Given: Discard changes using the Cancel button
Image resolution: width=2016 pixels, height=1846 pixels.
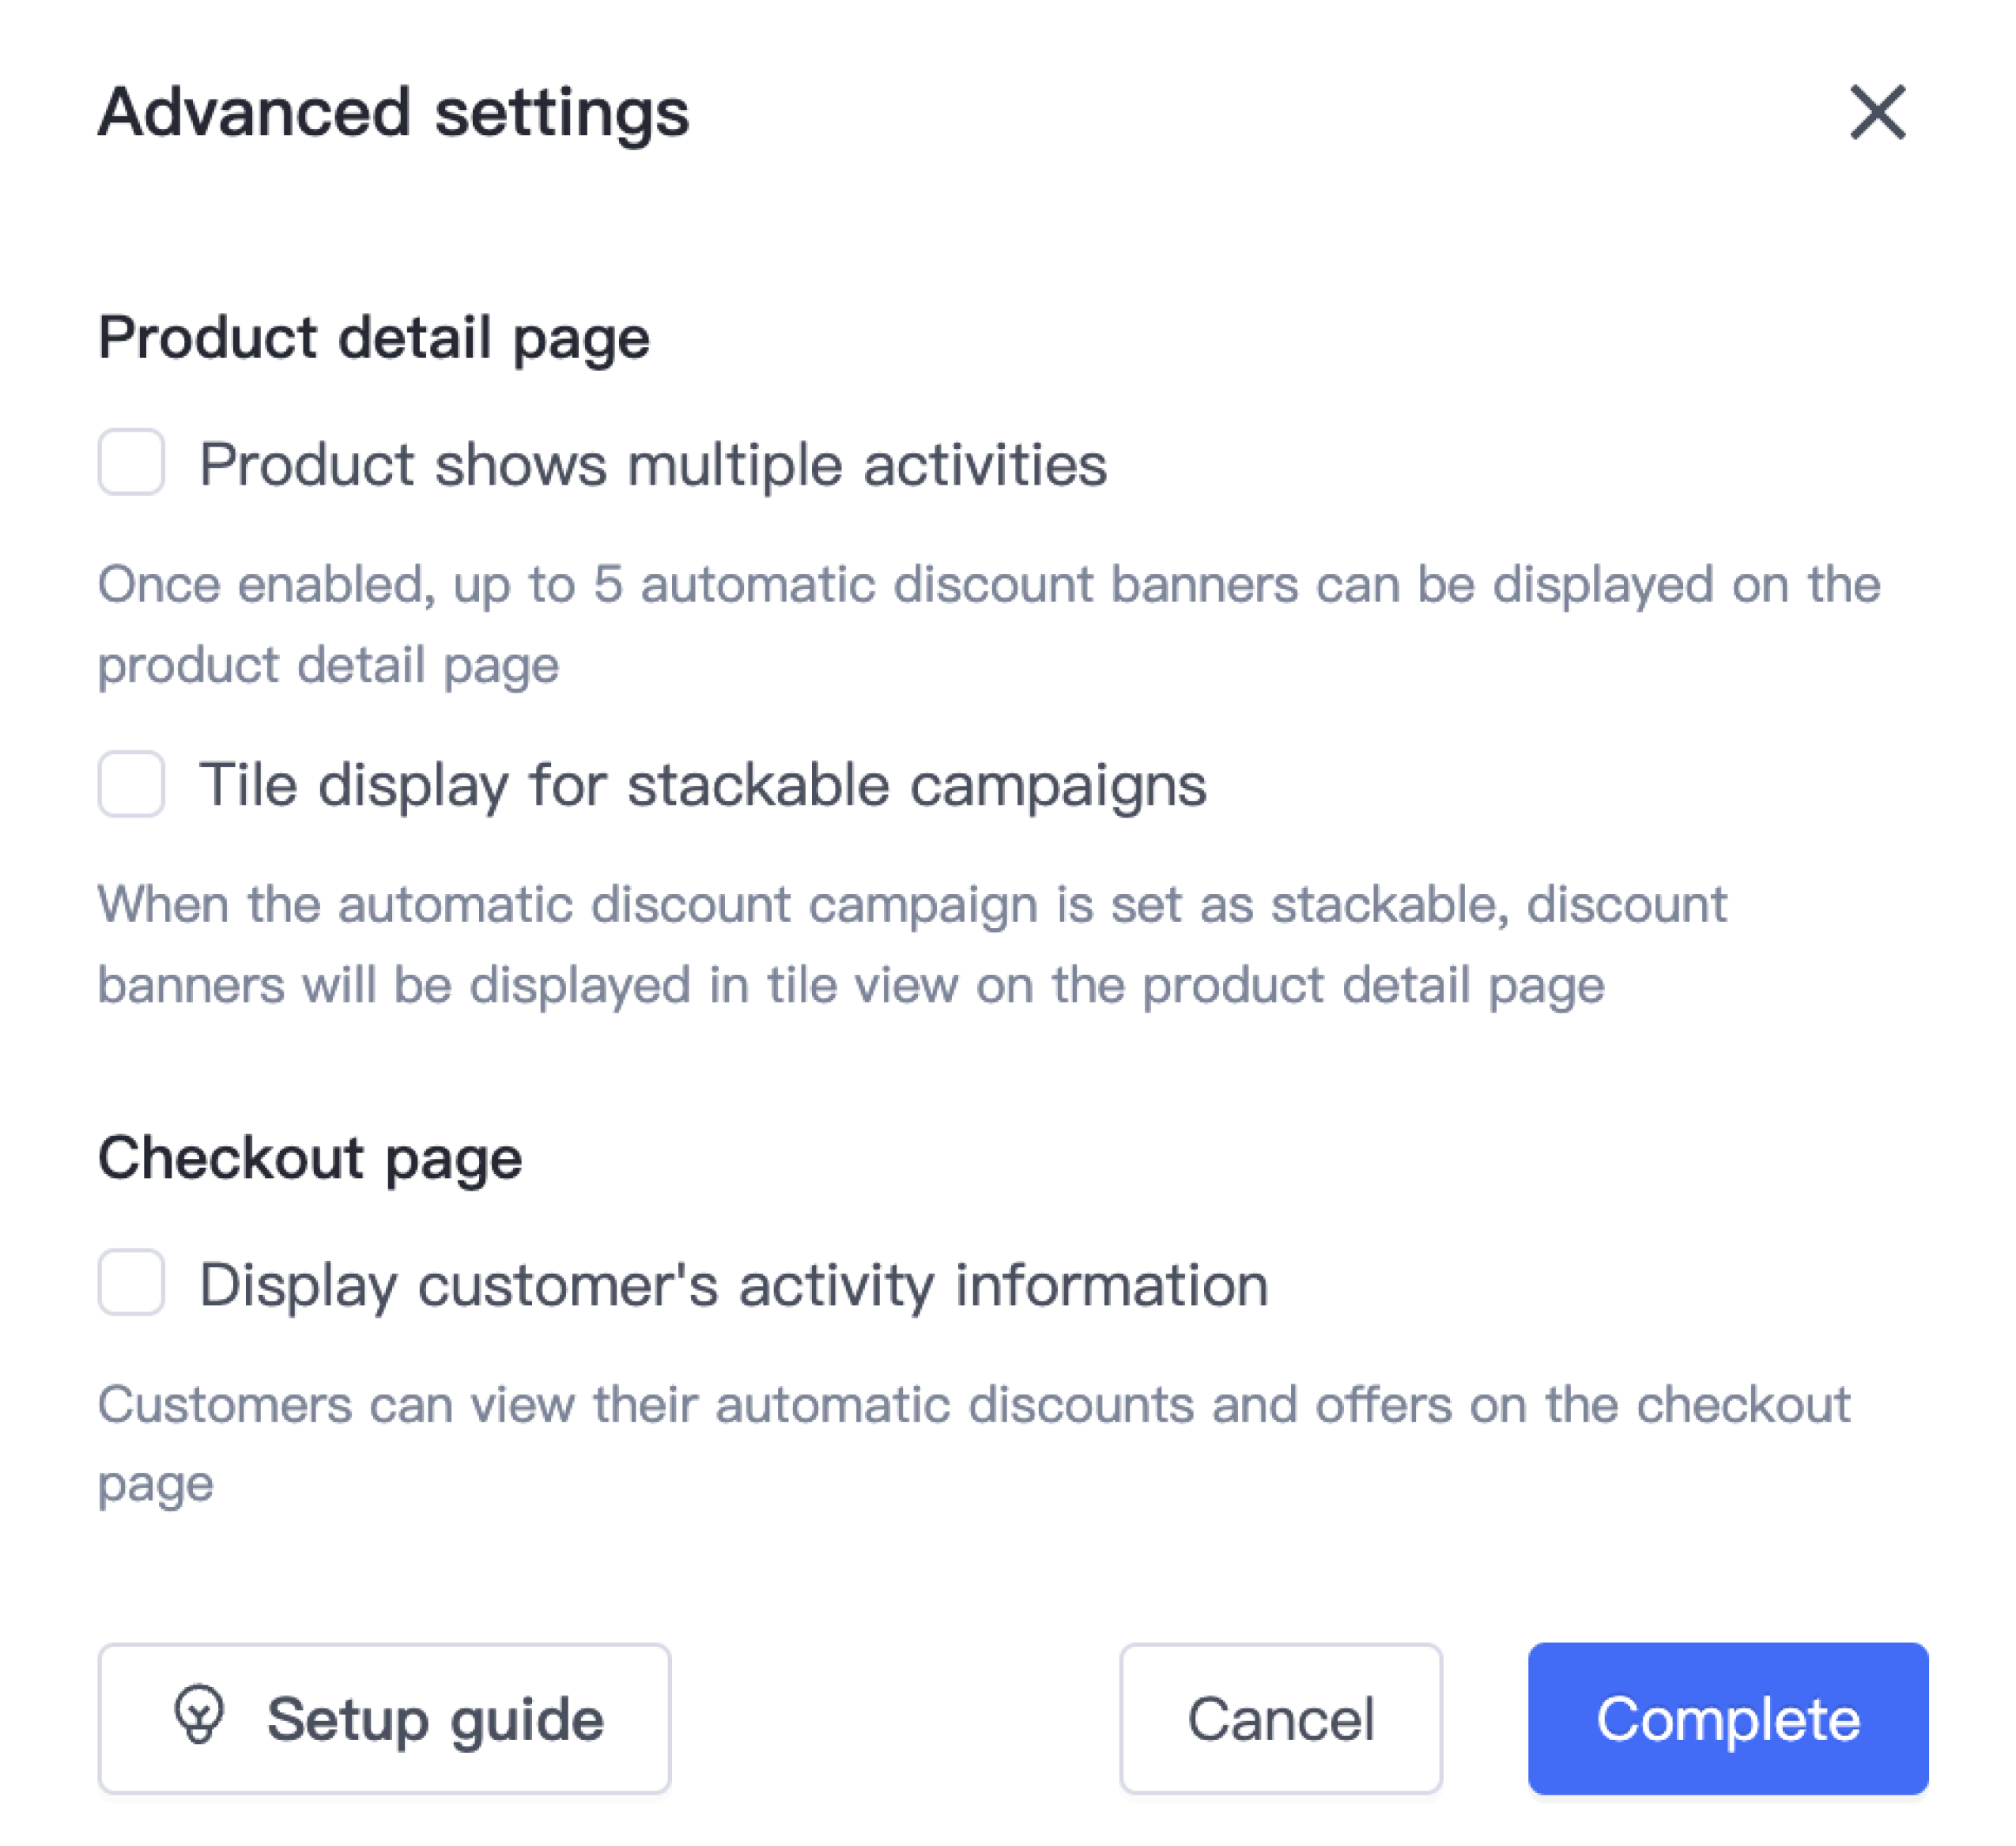Looking at the screenshot, I should (x=1280, y=1718).
